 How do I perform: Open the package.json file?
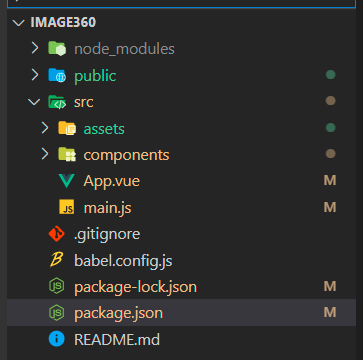point(119,313)
